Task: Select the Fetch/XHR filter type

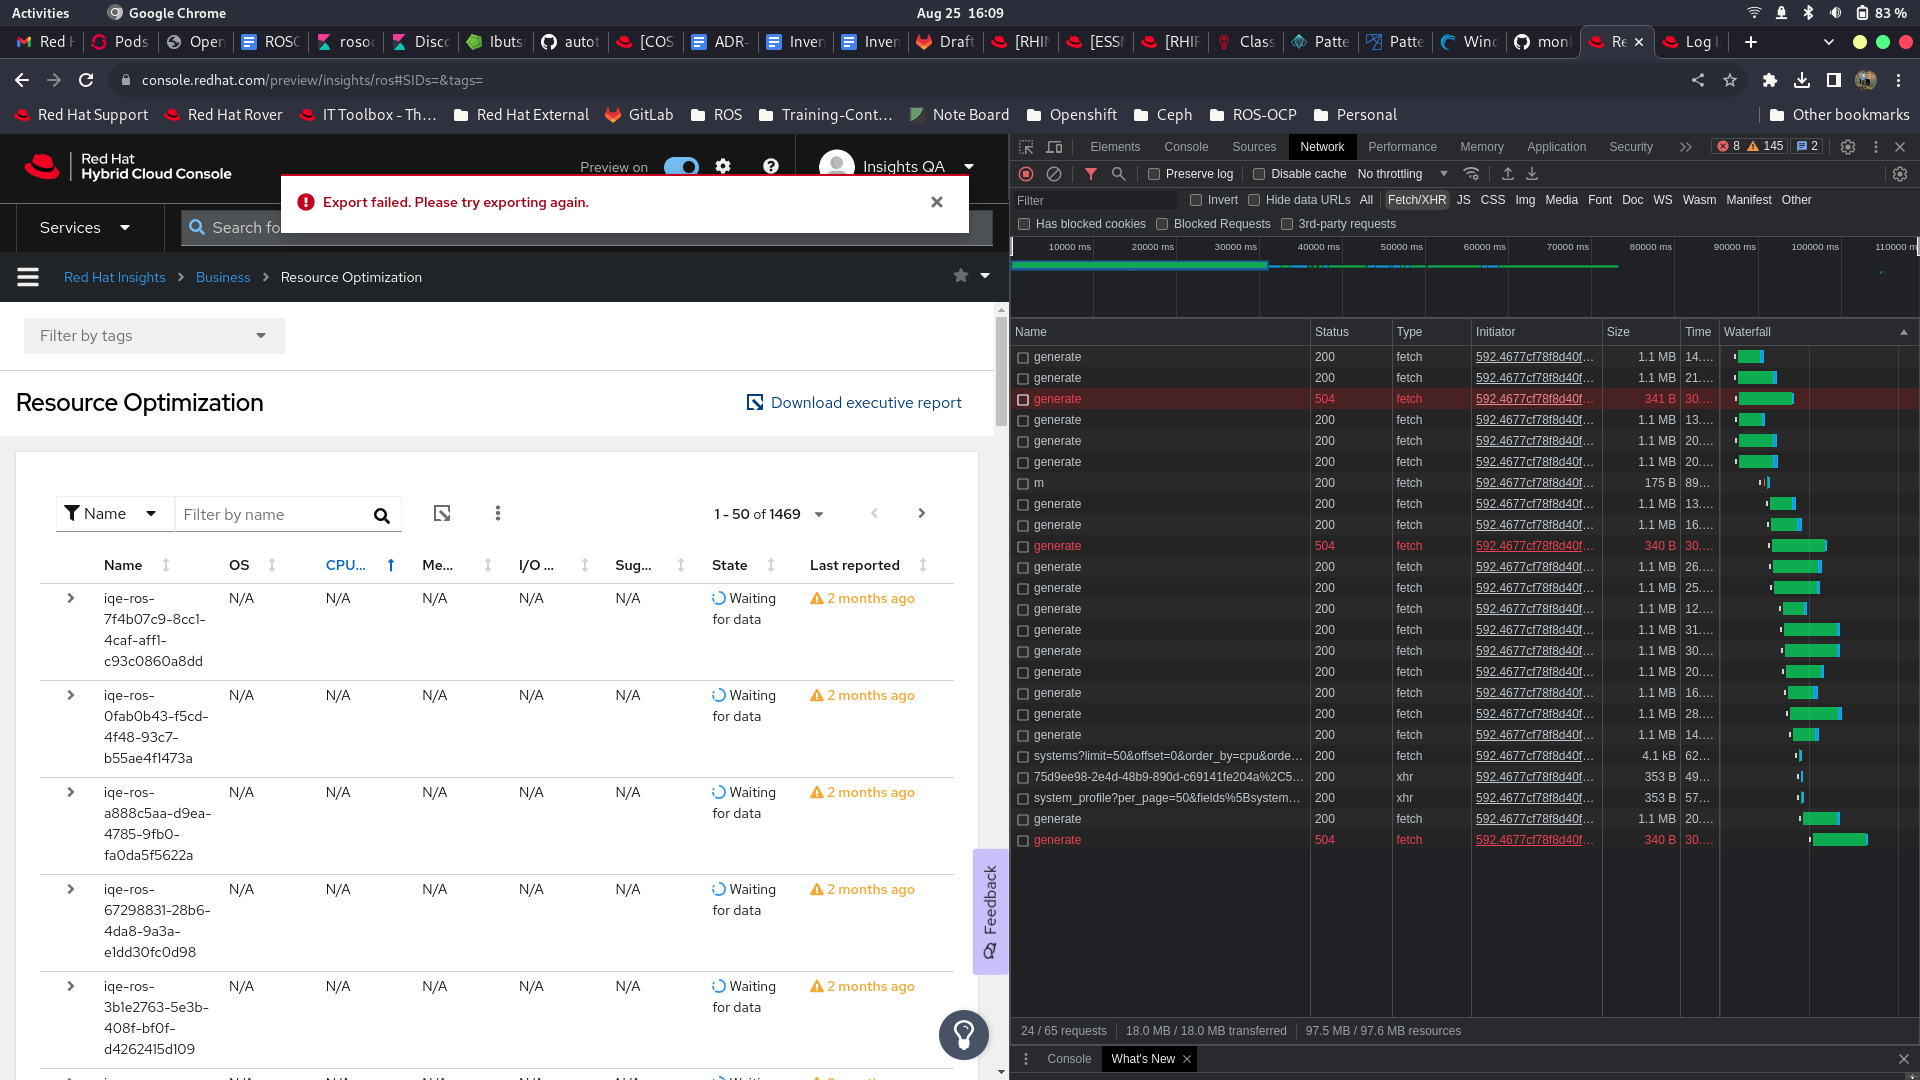Action: pyautogui.click(x=1416, y=200)
